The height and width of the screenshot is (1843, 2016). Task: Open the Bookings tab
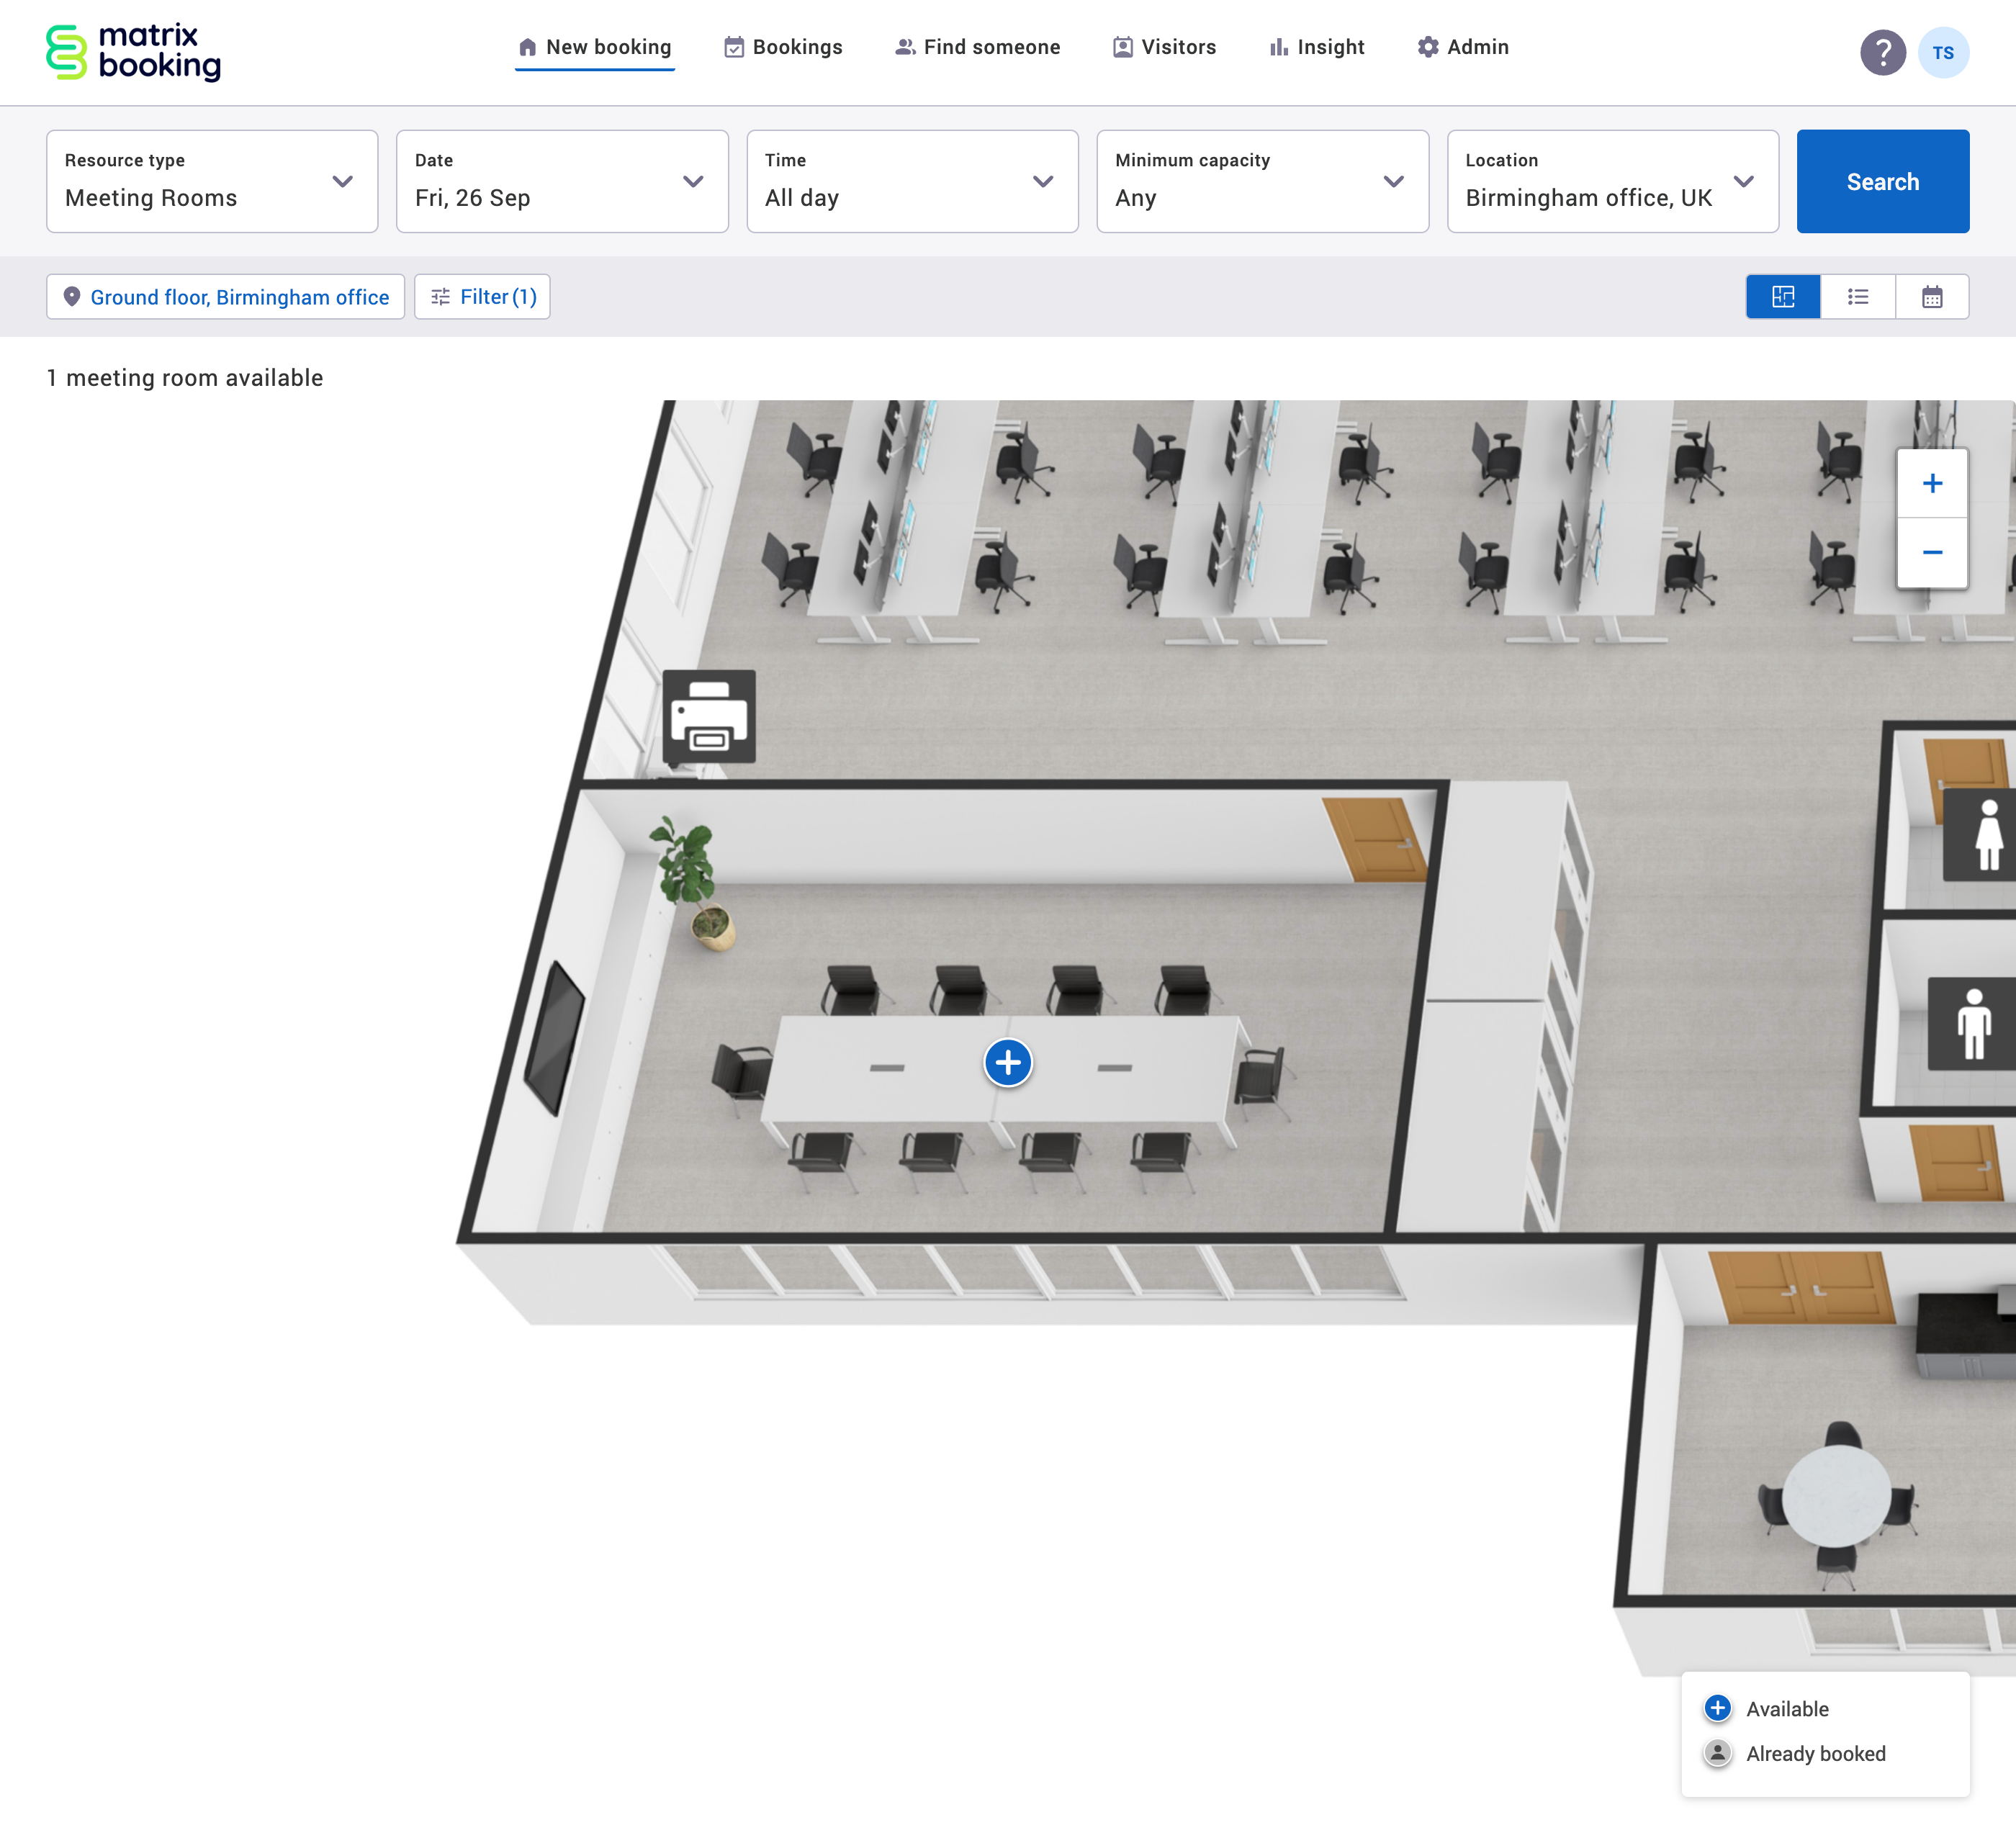(784, 47)
